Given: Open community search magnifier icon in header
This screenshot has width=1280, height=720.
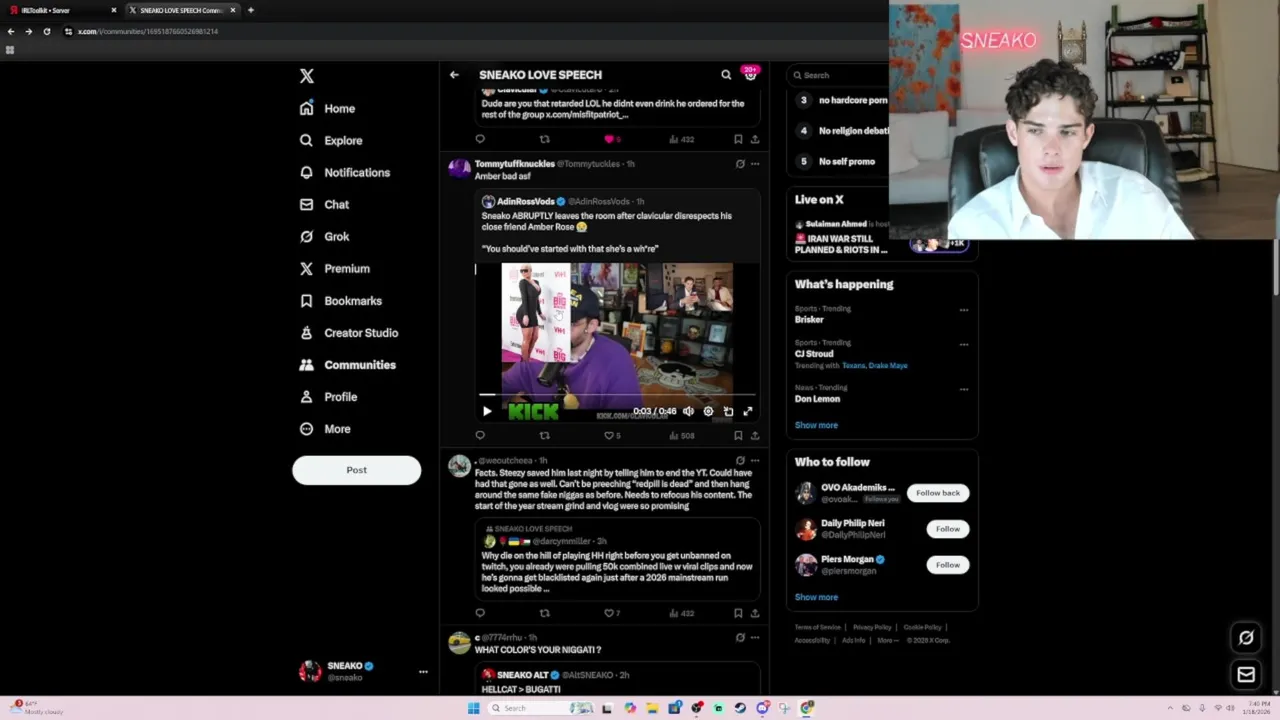Looking at the screenshot, I should click(x=726, y=75).
